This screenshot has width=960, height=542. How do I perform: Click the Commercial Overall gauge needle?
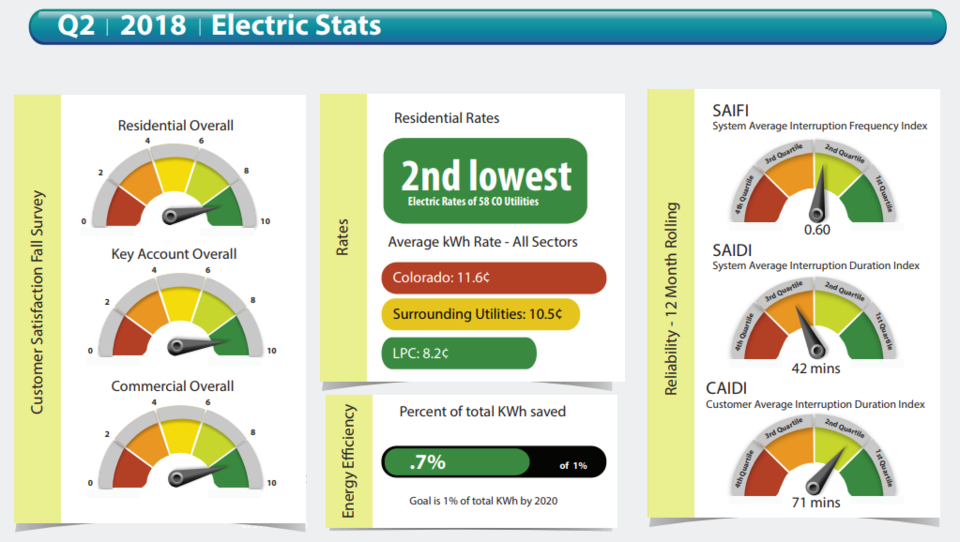[197, 475]
